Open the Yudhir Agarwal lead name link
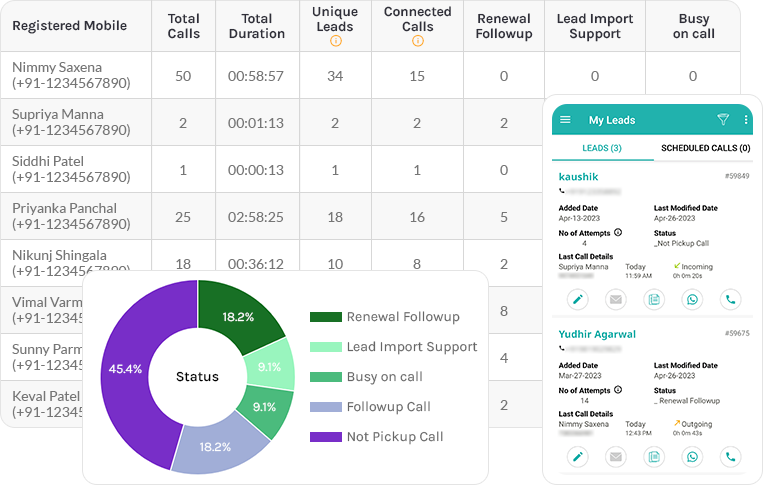Image resolution: width=763 pixels, height=485 pixels. tap(597, 333)
